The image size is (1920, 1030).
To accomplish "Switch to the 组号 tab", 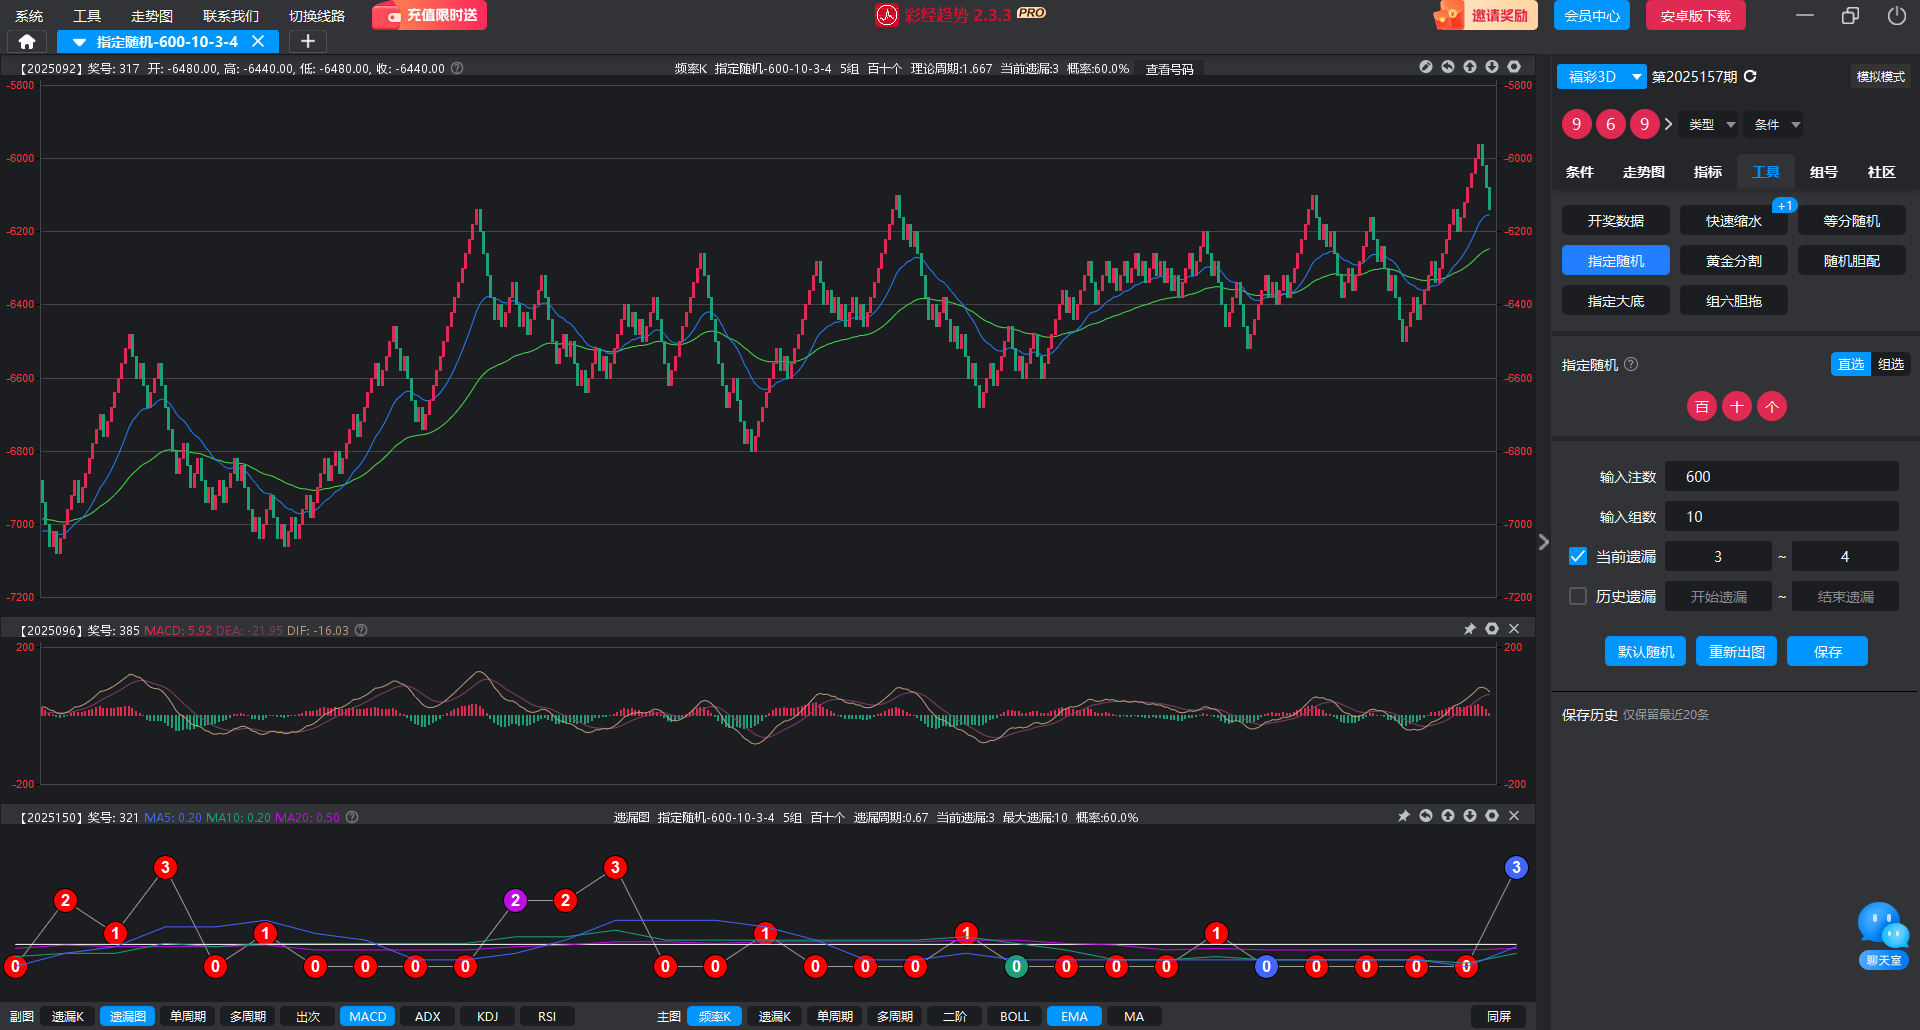I will coord(1823,172).
